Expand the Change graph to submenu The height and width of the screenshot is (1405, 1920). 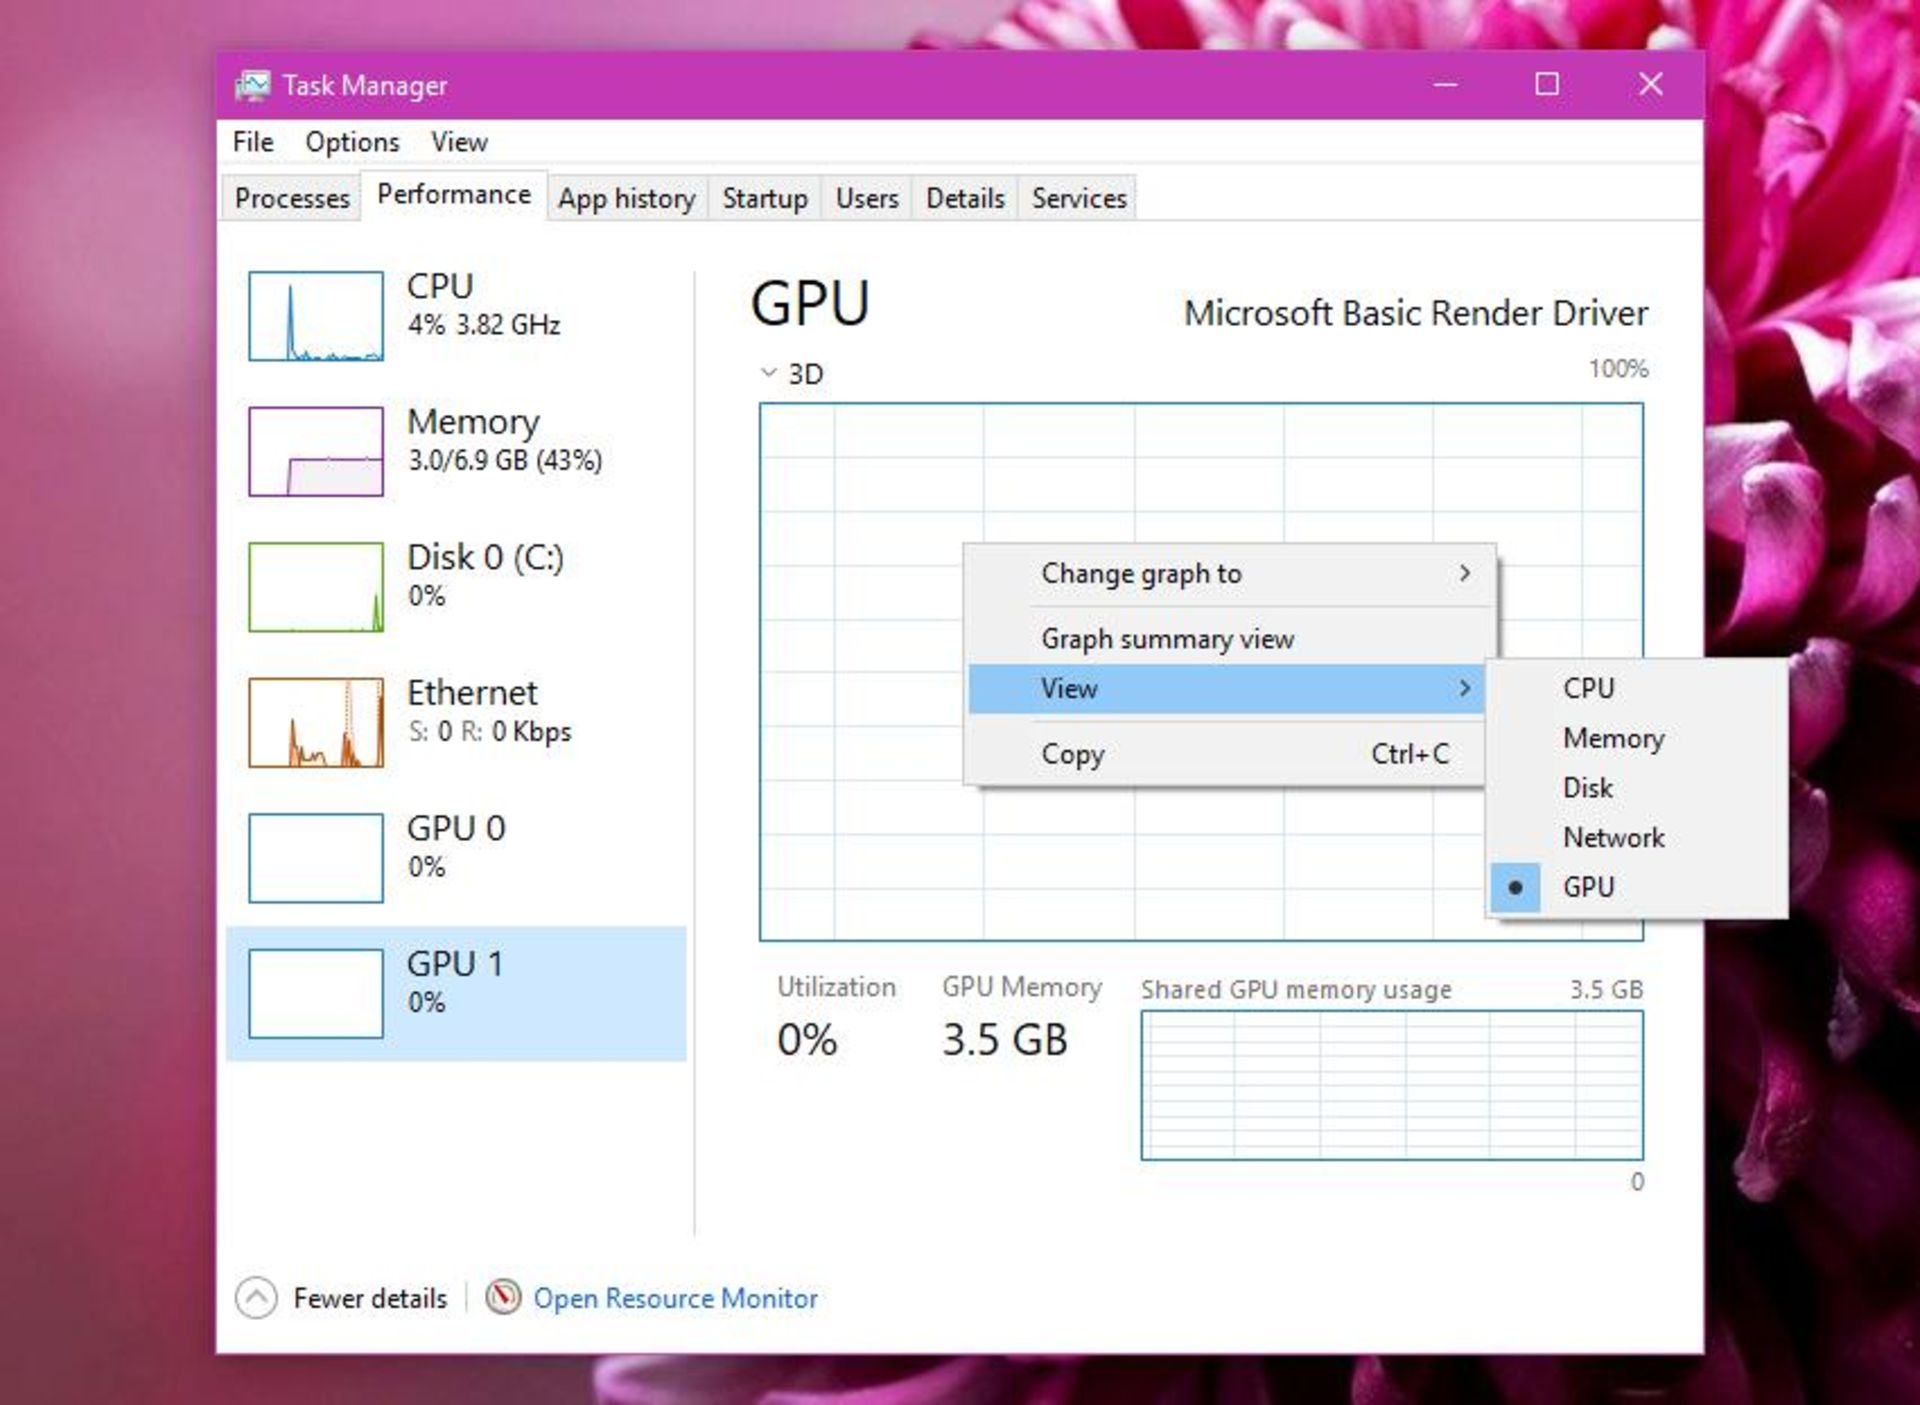pyautogui.click(x=1464, y=573)
